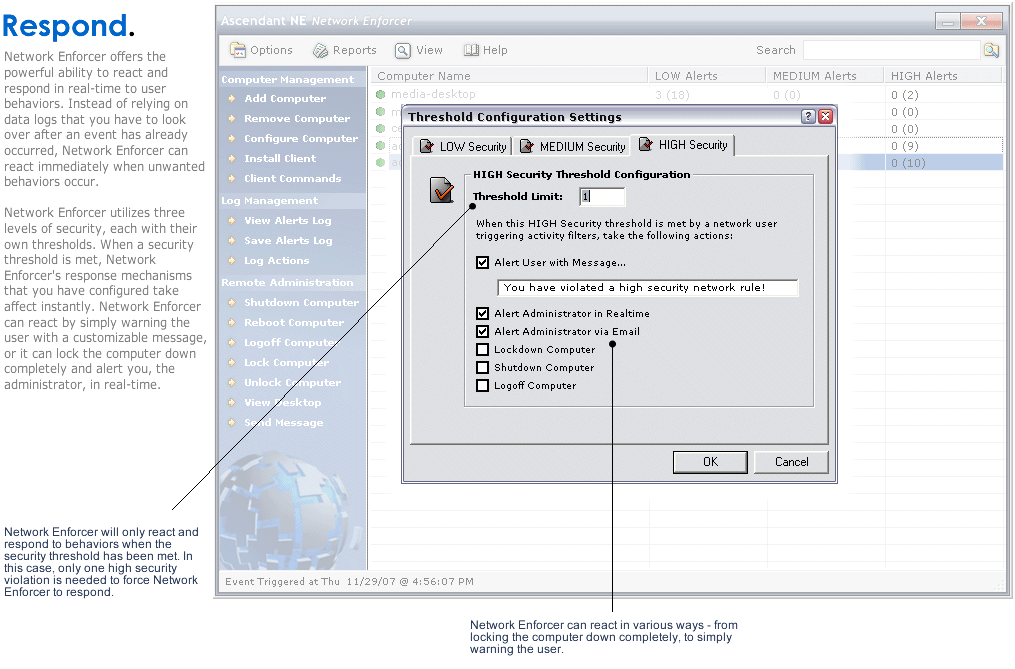Open Log Actions in sidebar
The image size is (1015, 669).
[276, 261]
